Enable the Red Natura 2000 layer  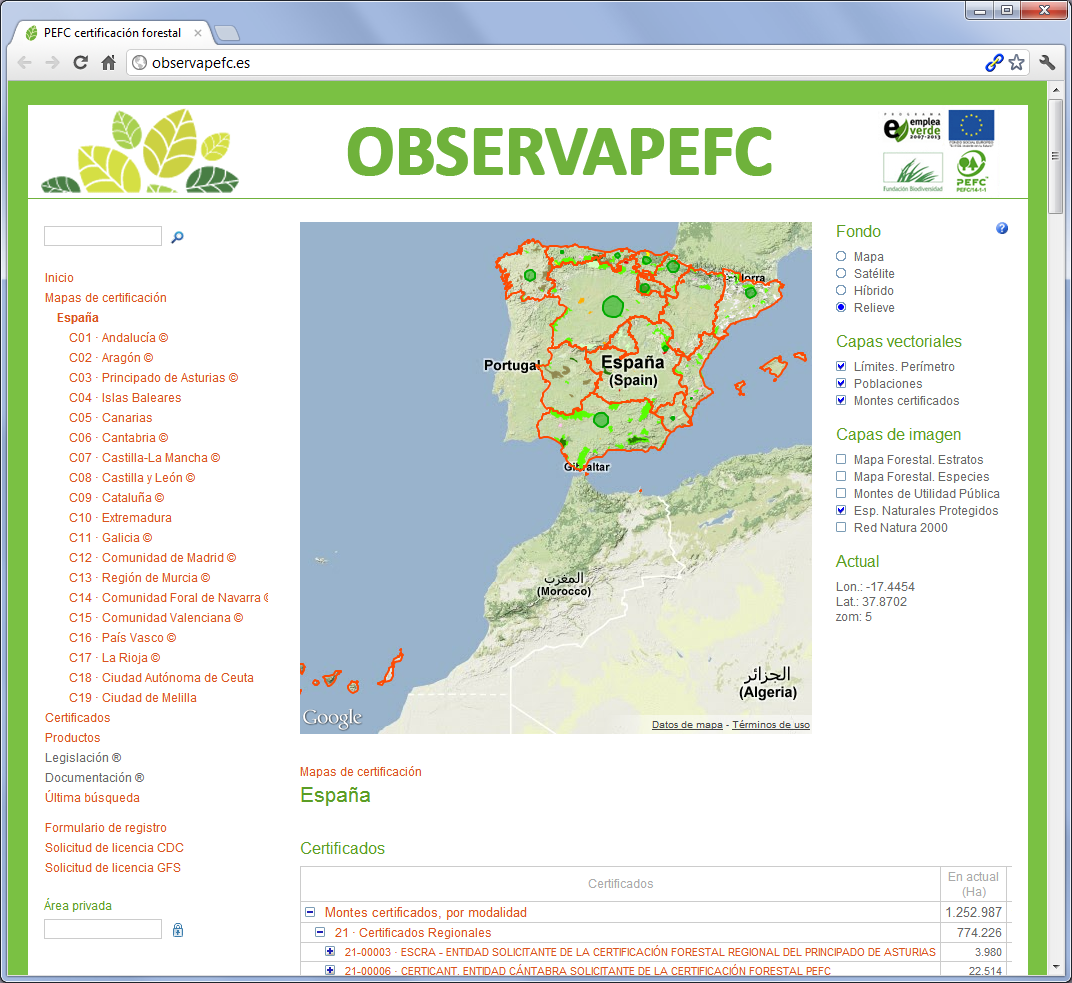841,528
